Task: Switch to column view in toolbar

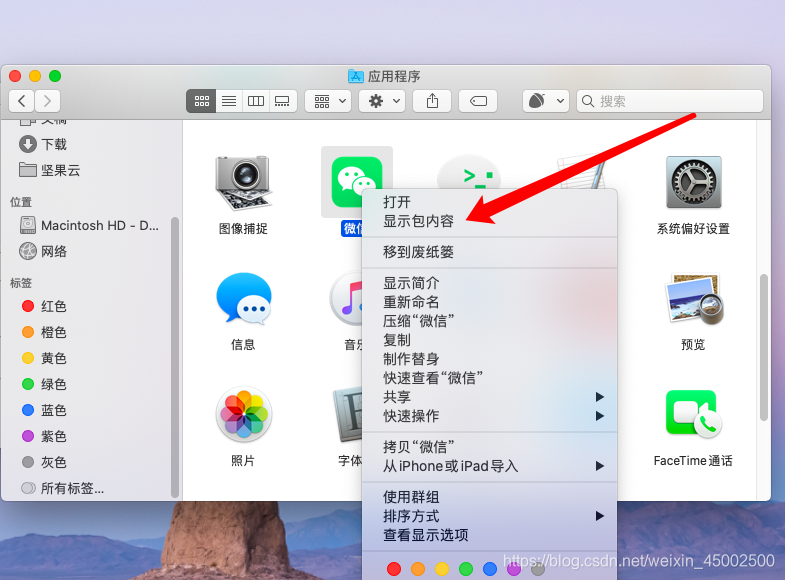Action: (256, 101)
